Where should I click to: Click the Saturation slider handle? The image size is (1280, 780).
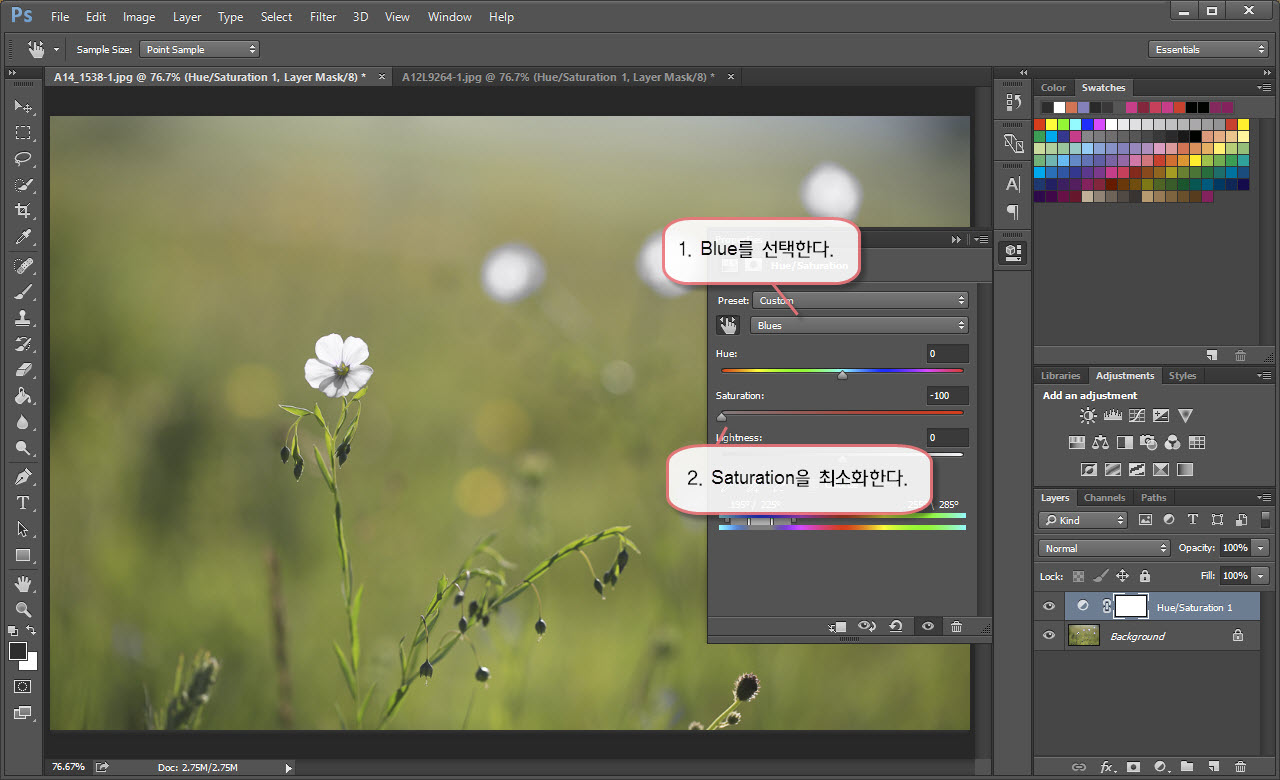[x=721, y=417]
